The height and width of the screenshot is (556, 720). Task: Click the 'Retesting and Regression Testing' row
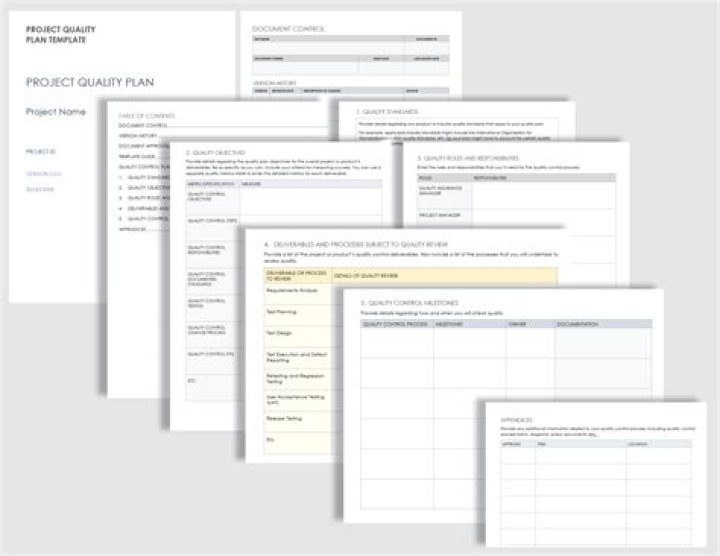pos(298,379)
